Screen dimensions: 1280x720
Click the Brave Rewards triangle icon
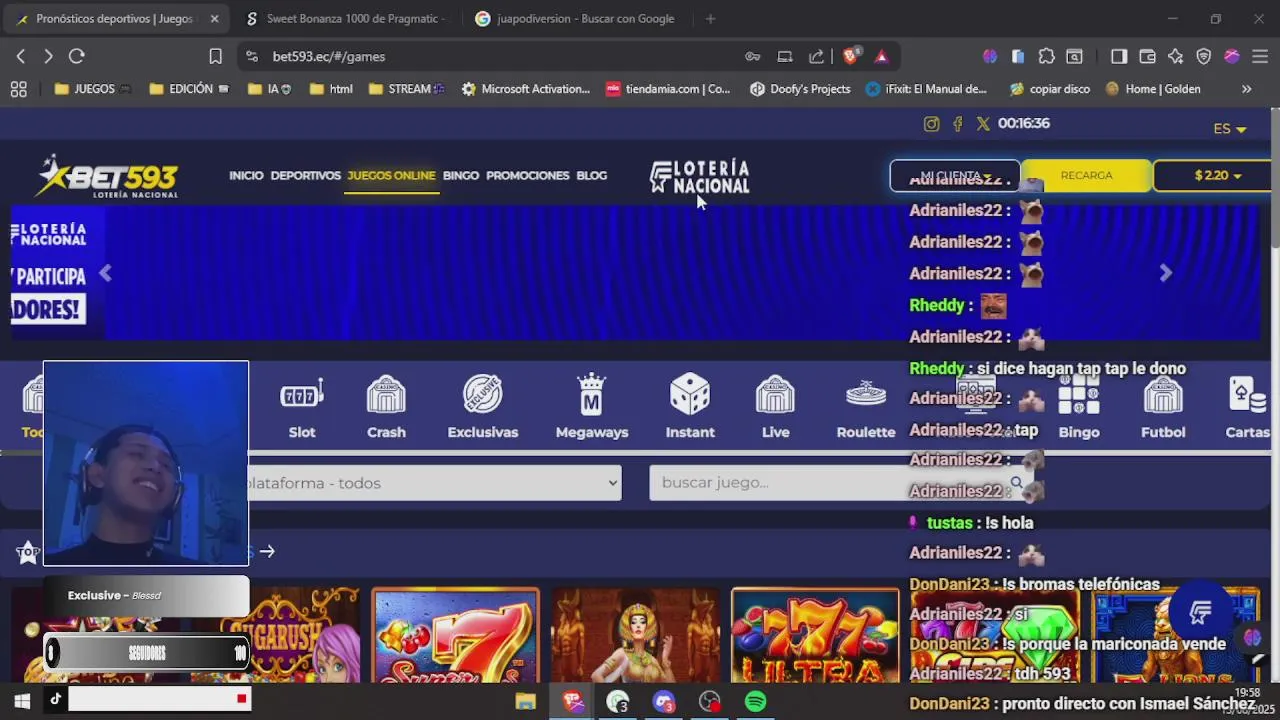pyautogui.click(x=881, y=56)
